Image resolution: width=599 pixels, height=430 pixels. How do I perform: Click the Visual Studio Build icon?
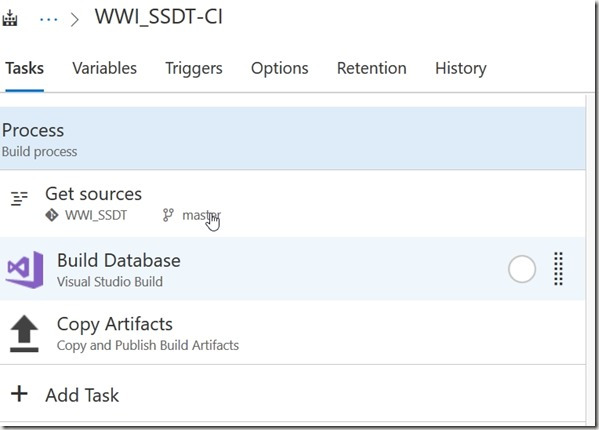(x=25, y=270)
